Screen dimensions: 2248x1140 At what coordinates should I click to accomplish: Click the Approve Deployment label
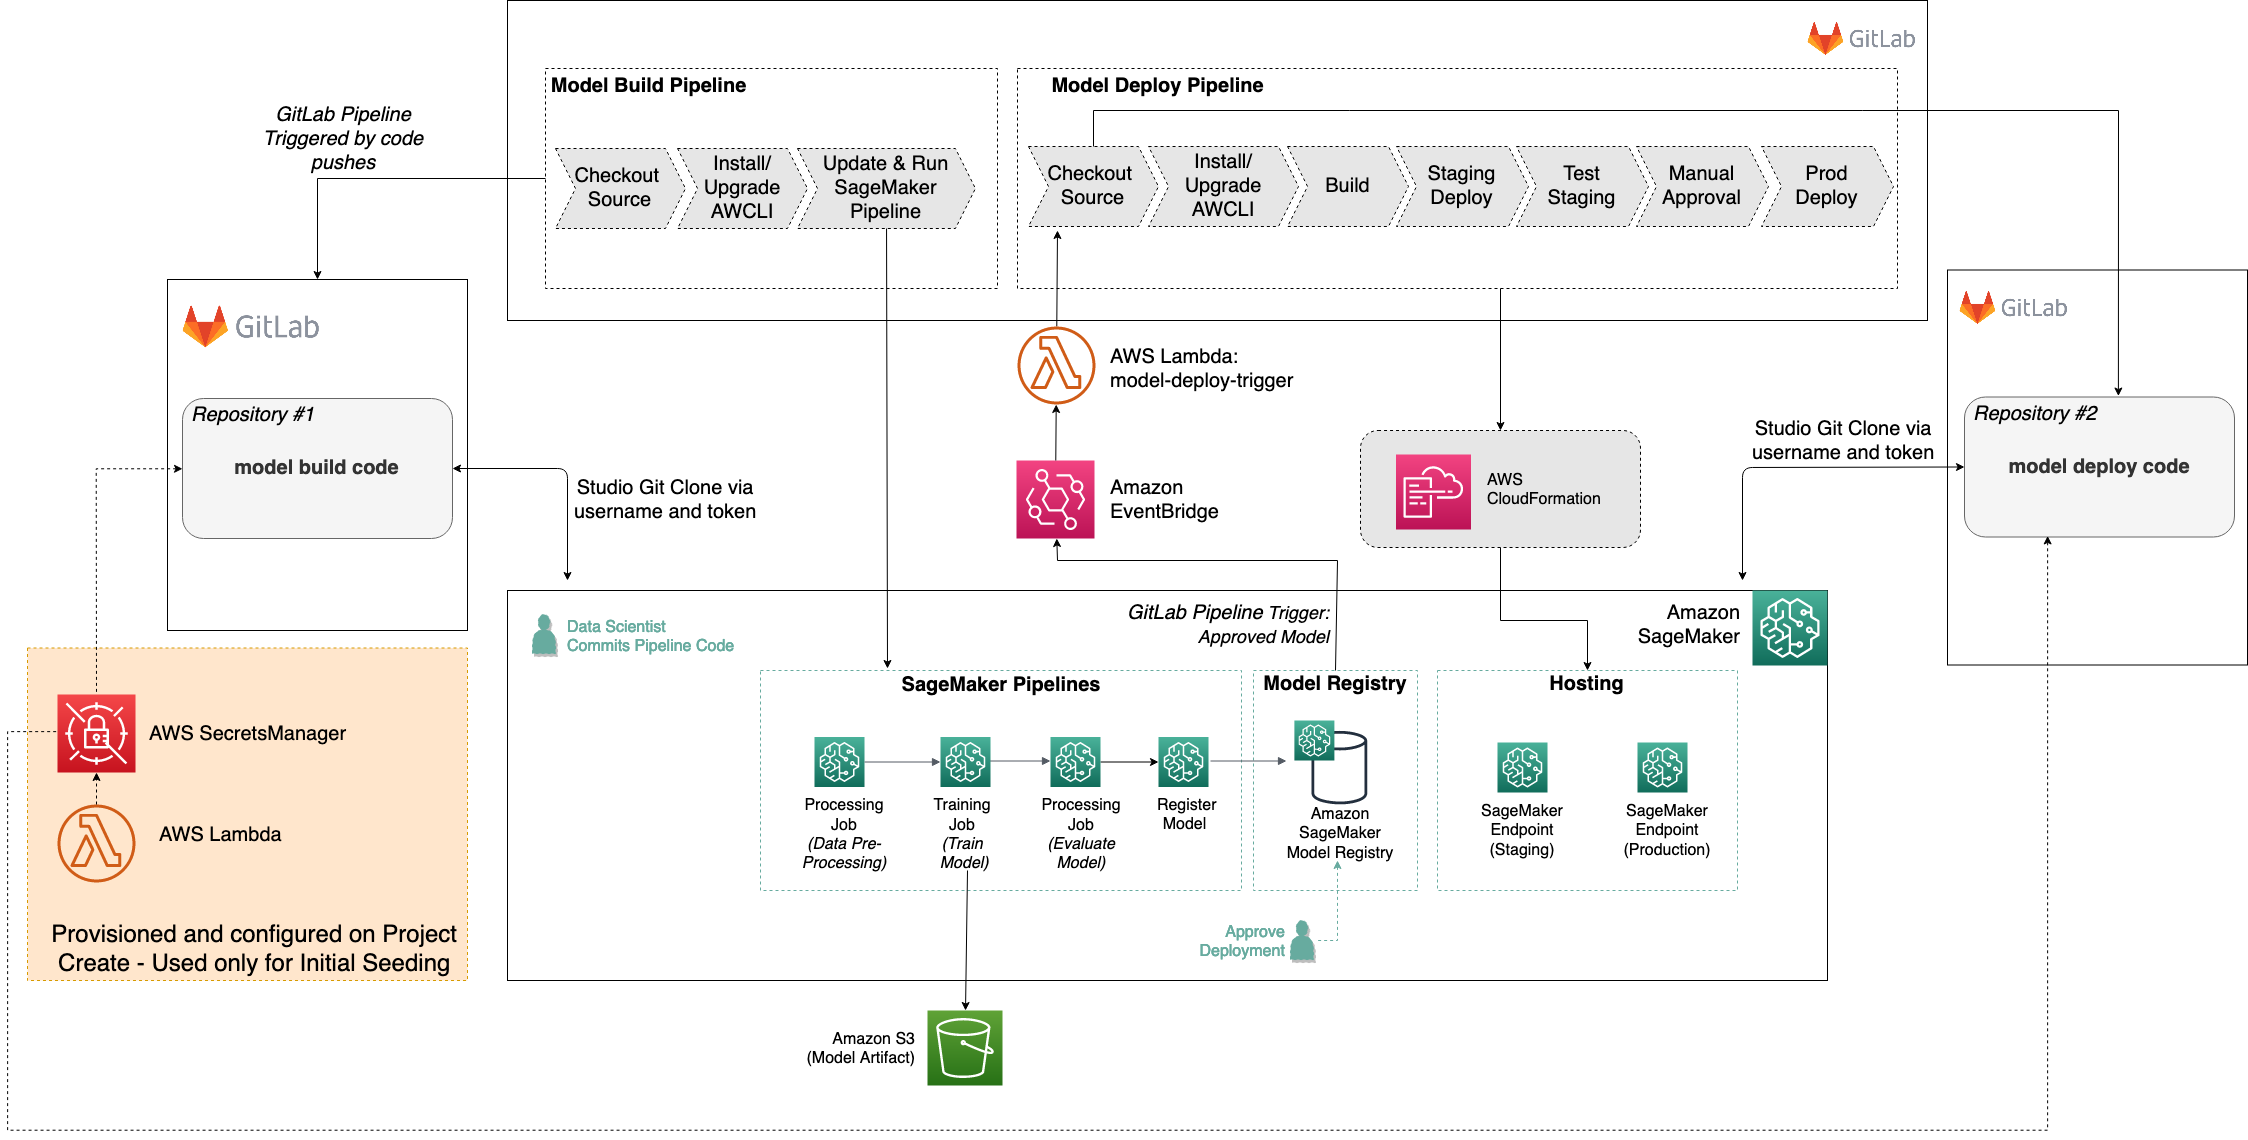pos(1242,941)
